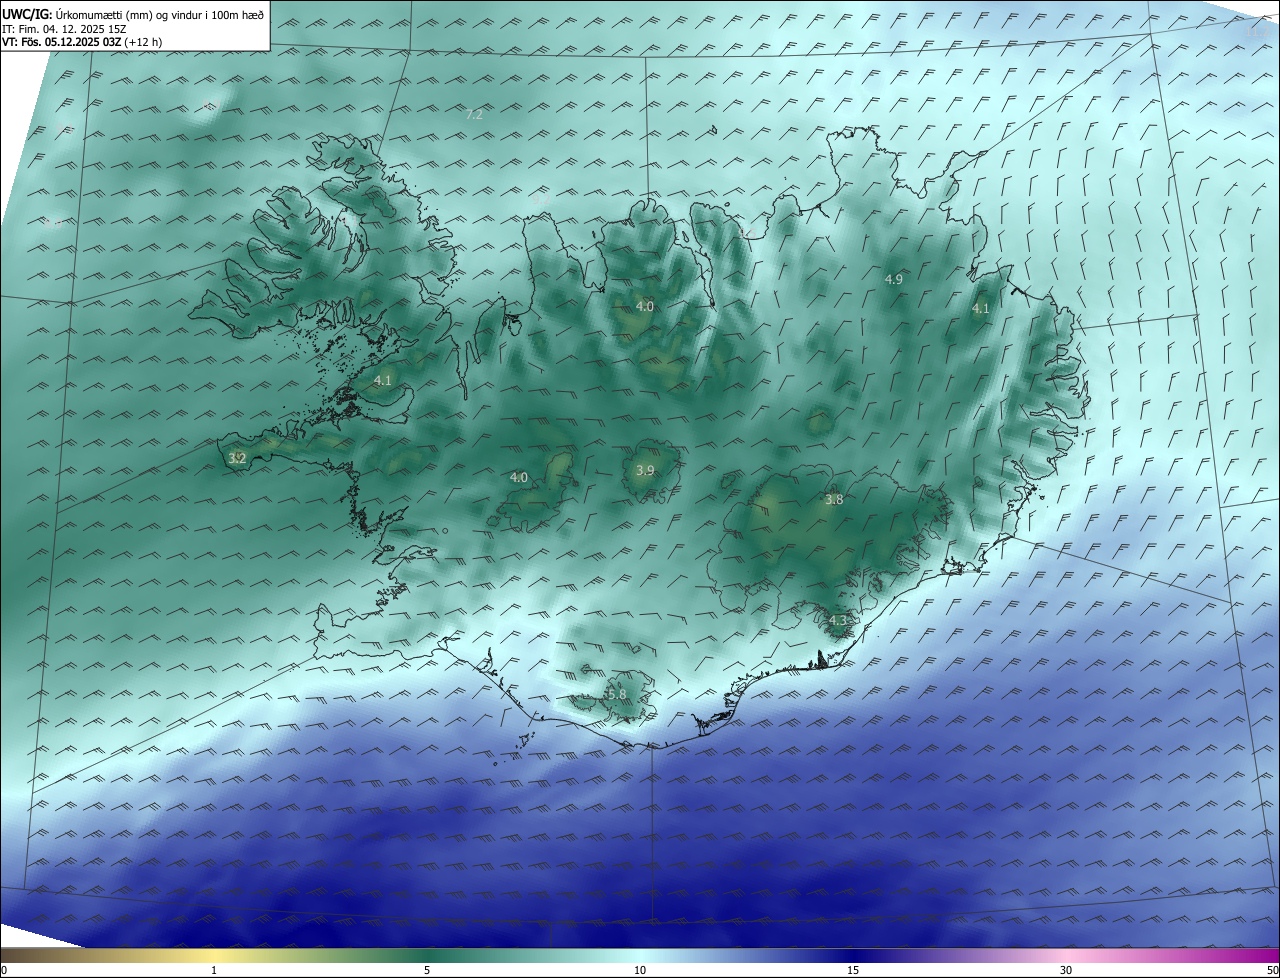The image size is (1280, 978).
Task: Click the 'UWC/IG: Úrkomumætti (mm)' title line
Action: pos(133,14)
